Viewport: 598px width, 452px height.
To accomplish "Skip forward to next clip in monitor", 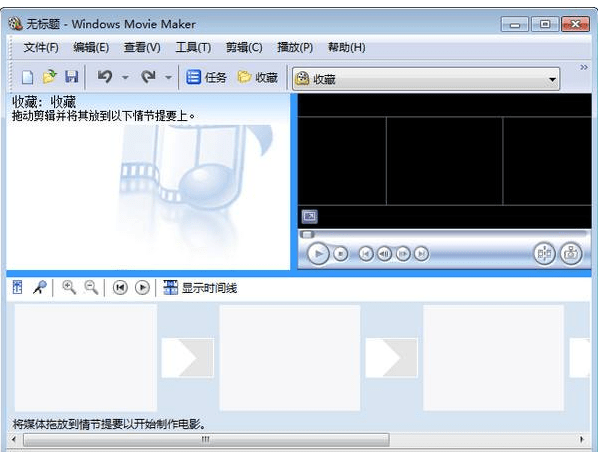I will coord(421,254).
